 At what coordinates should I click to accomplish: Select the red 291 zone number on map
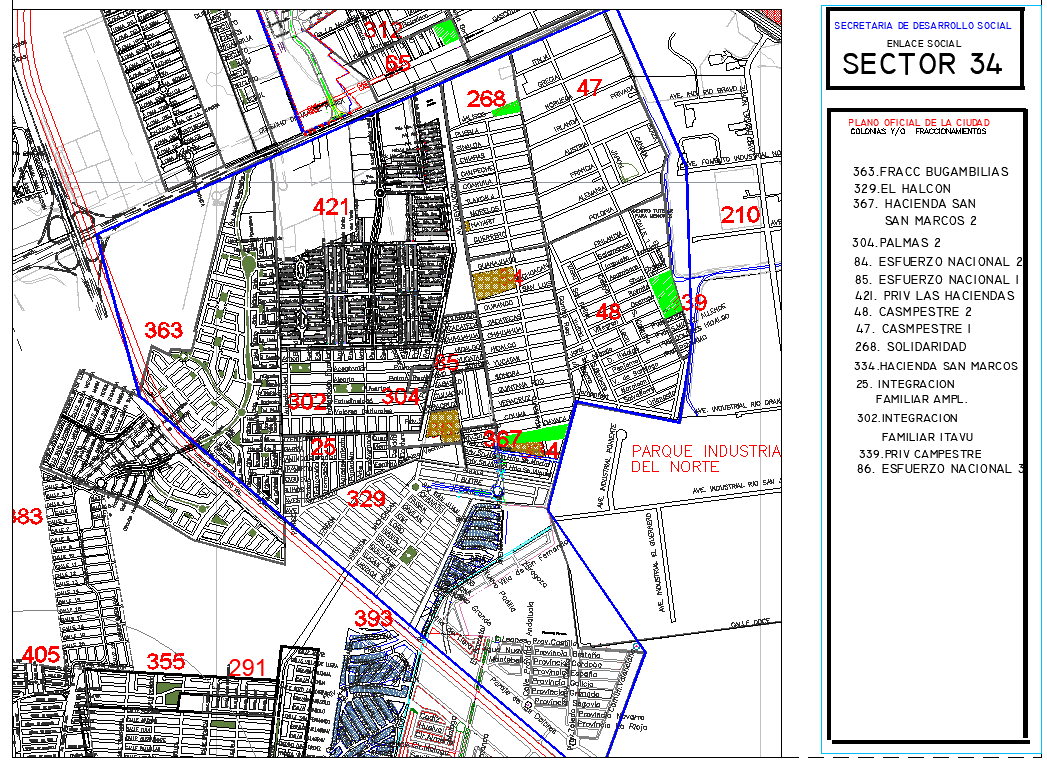click(x=248, y=668)
